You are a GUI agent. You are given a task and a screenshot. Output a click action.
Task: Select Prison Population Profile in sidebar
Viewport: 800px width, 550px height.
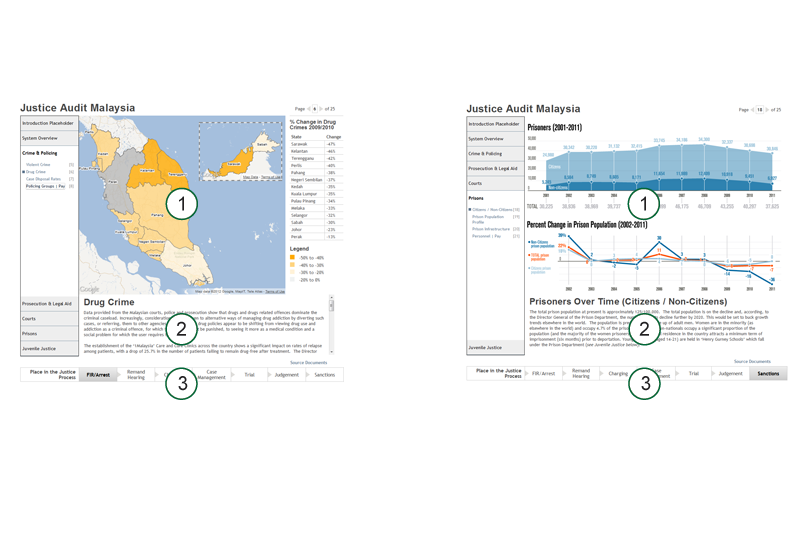coord(489,219)
